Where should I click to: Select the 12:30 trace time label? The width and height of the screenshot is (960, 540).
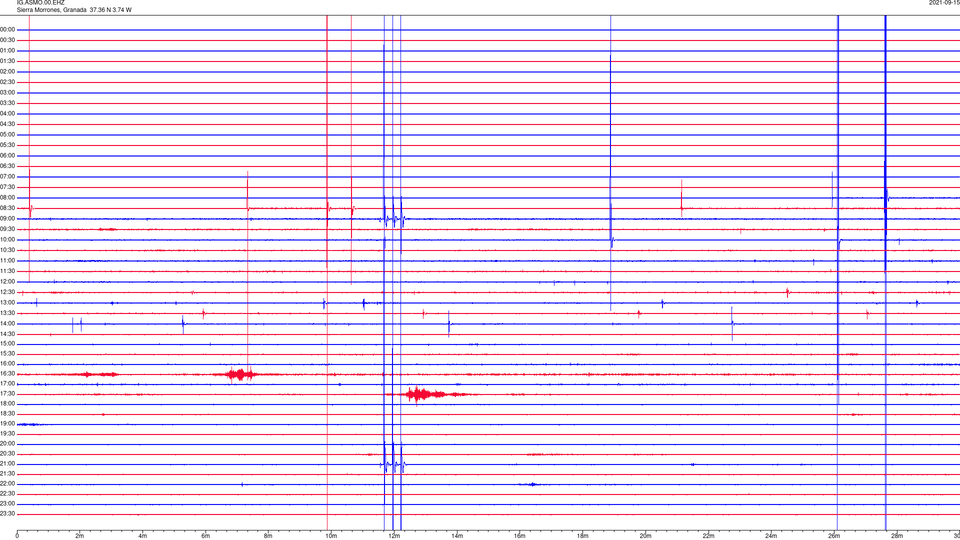pyautogui.click(x=8, y=291)
